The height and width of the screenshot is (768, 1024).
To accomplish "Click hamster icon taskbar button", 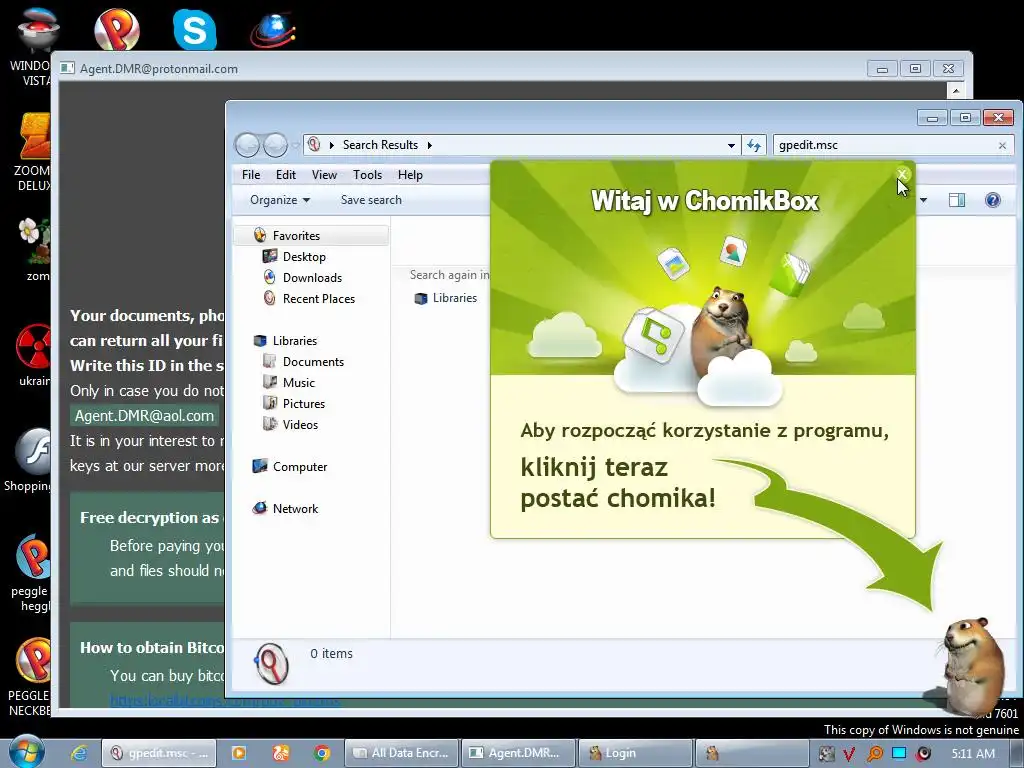I will tap(752, 753).
